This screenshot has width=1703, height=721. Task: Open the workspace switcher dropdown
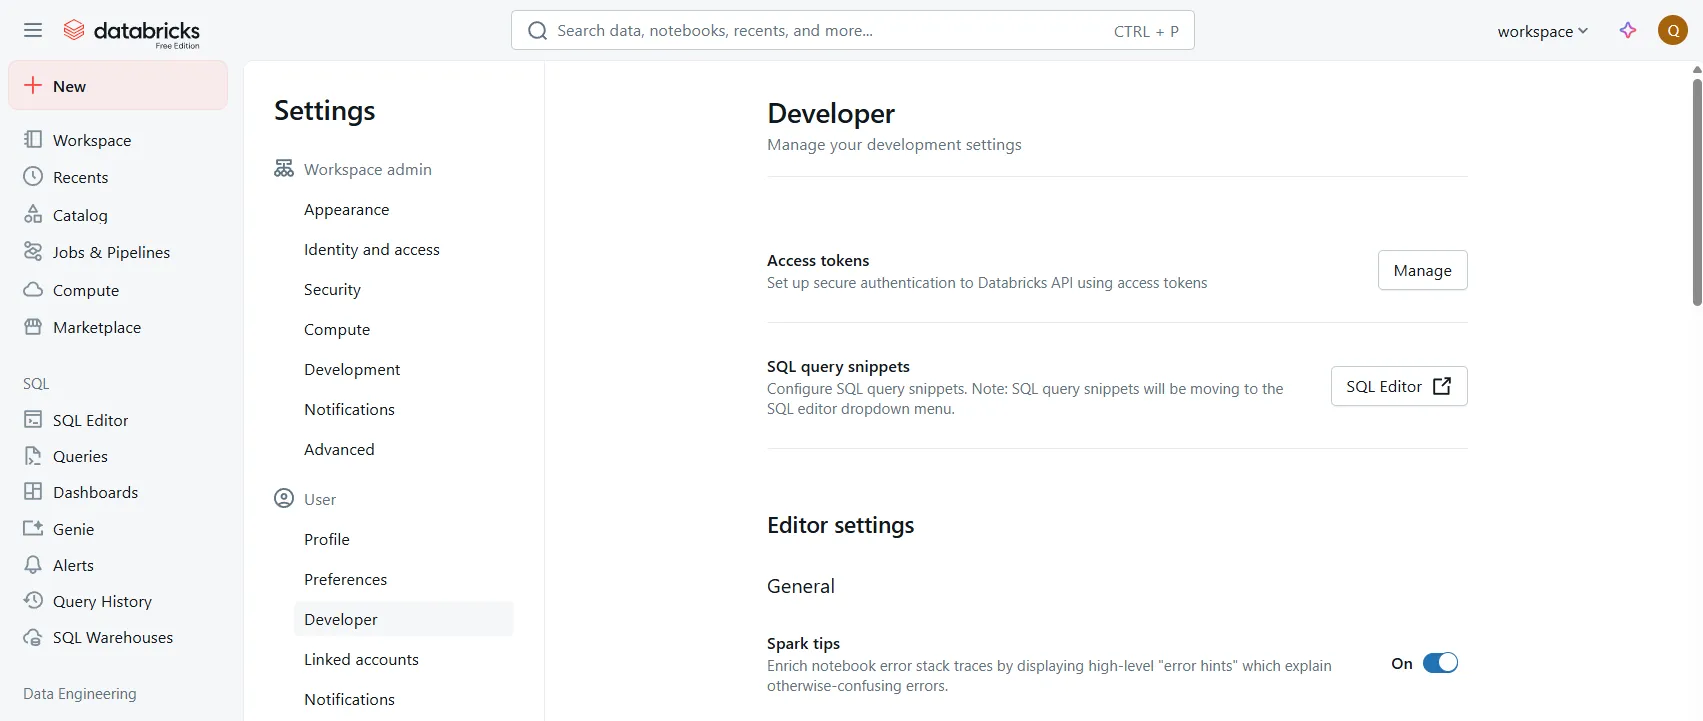coord(1541,31)
